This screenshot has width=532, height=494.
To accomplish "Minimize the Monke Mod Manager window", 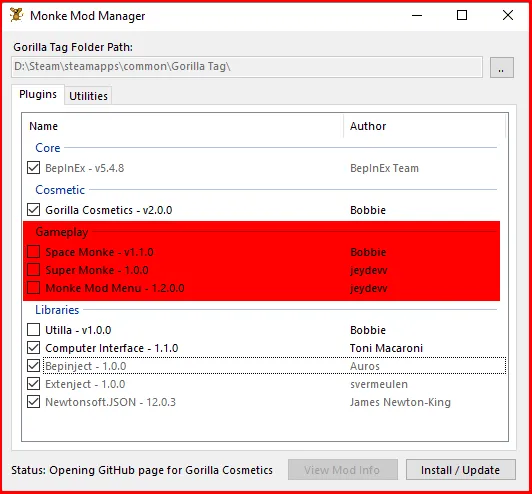I will [x=417, y=15].
